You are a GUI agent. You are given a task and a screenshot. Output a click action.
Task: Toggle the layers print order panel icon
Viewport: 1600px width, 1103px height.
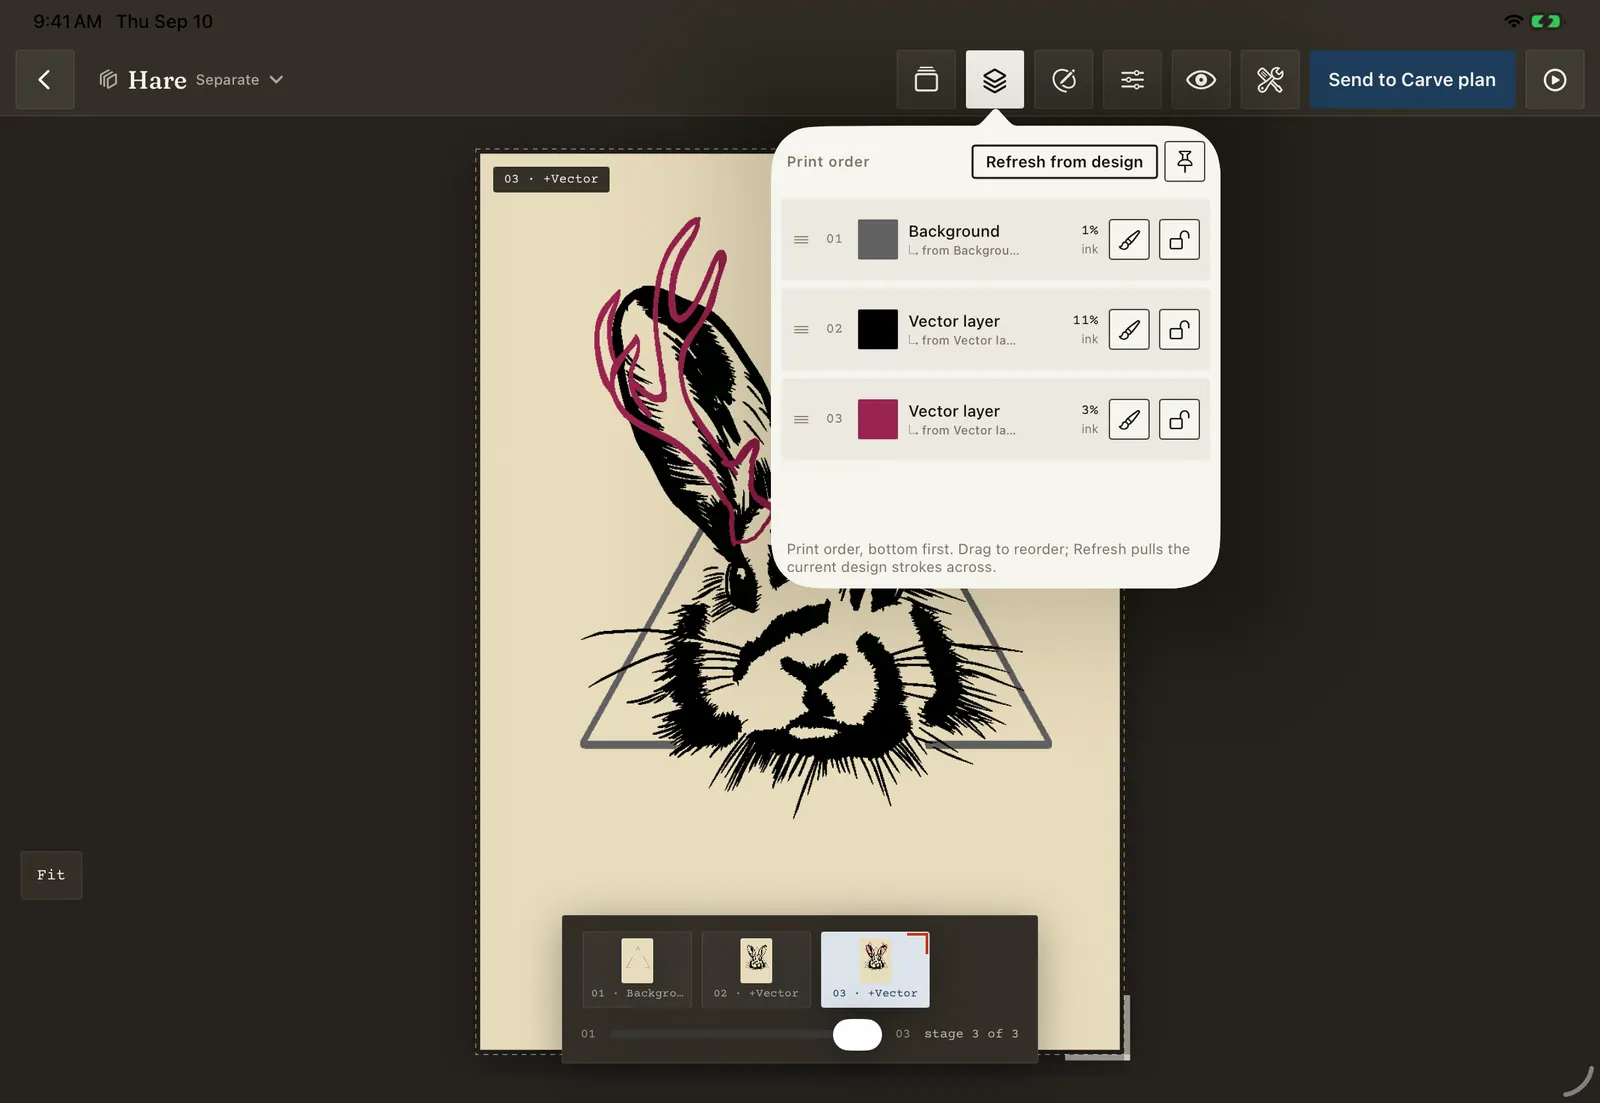995,80
